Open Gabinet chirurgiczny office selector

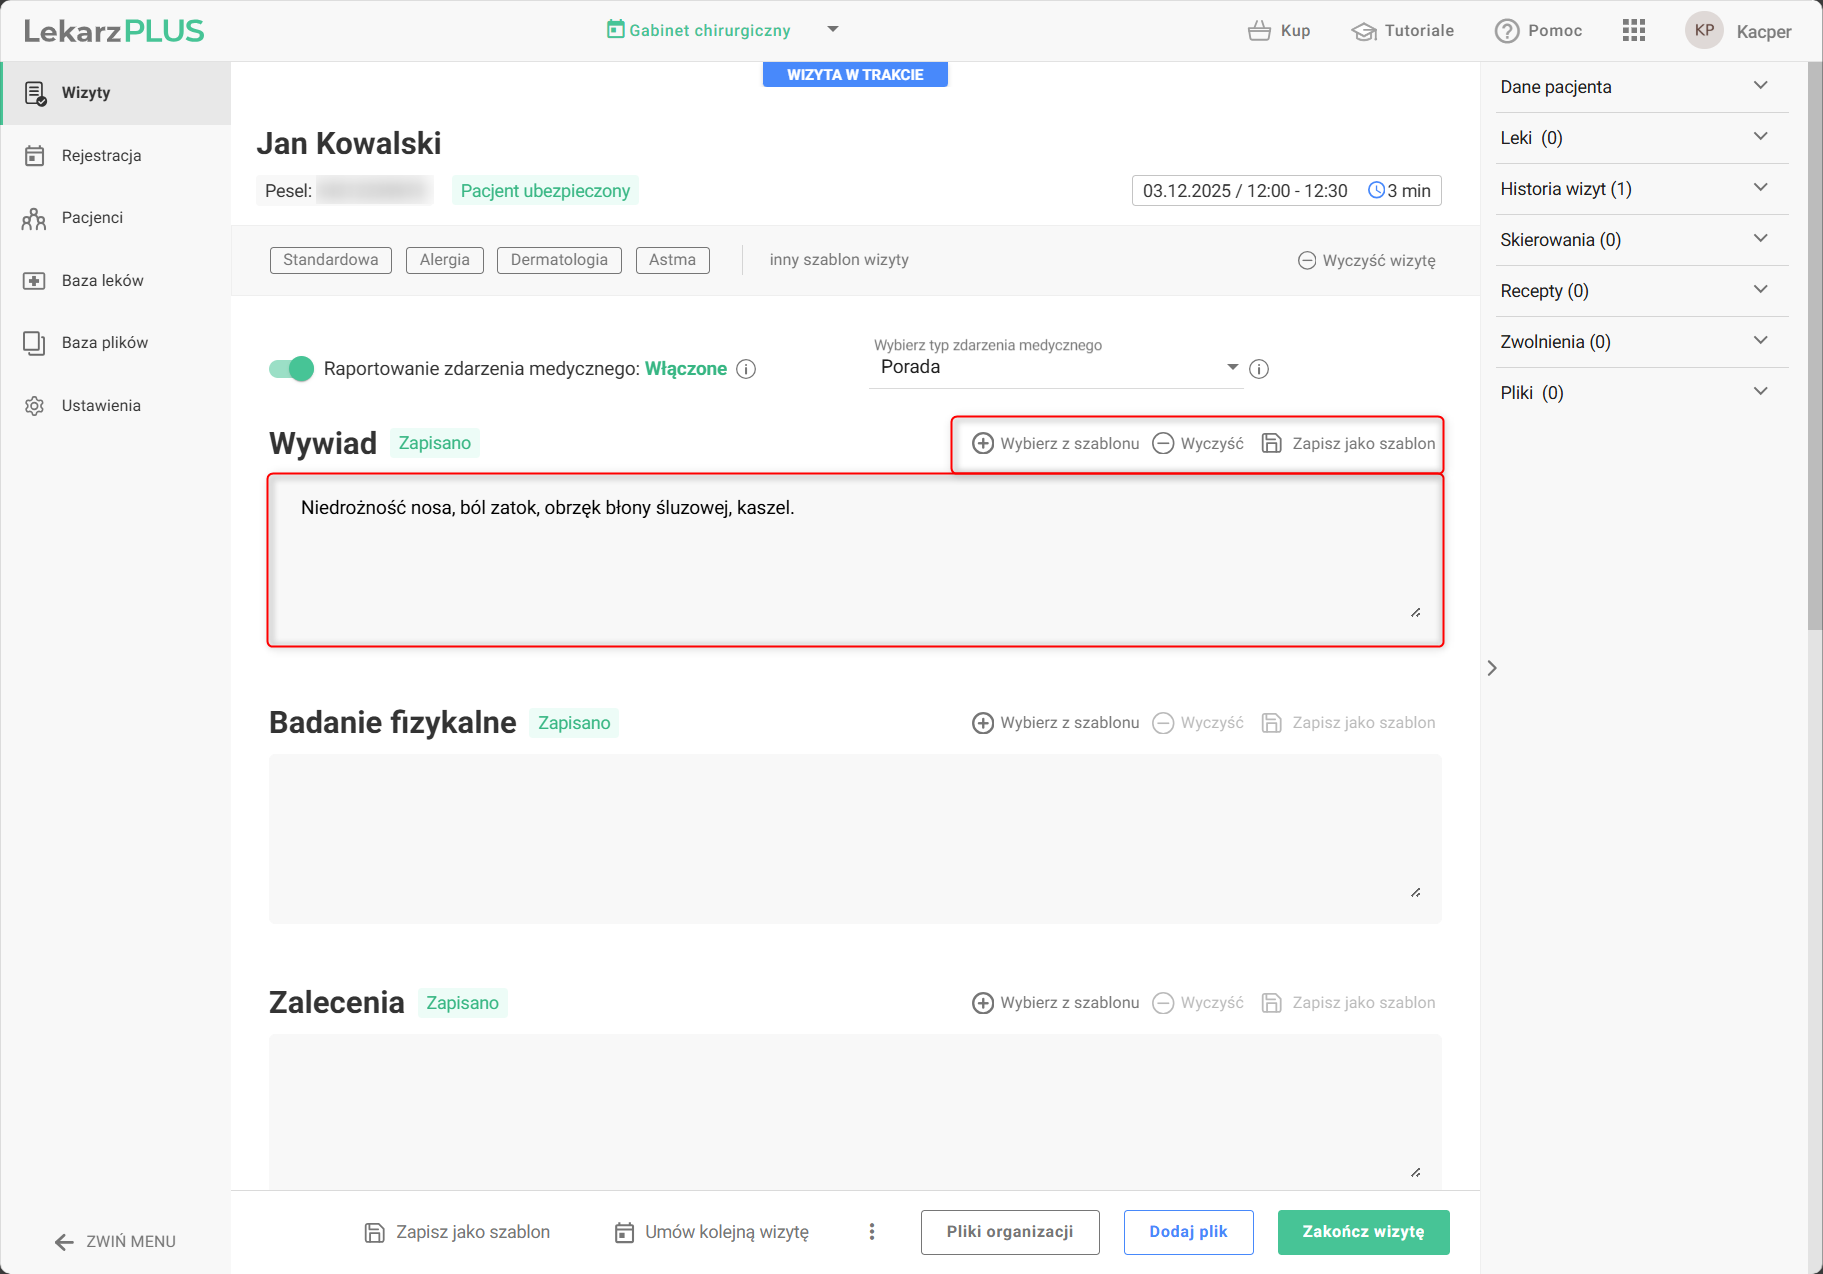722,30
